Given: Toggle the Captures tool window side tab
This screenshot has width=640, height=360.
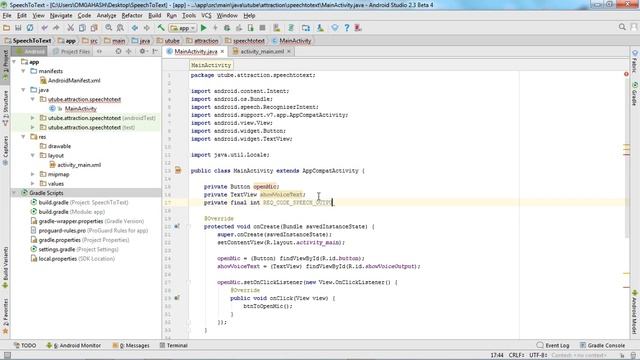Looking at the screenshot, I should pos(5,150).
